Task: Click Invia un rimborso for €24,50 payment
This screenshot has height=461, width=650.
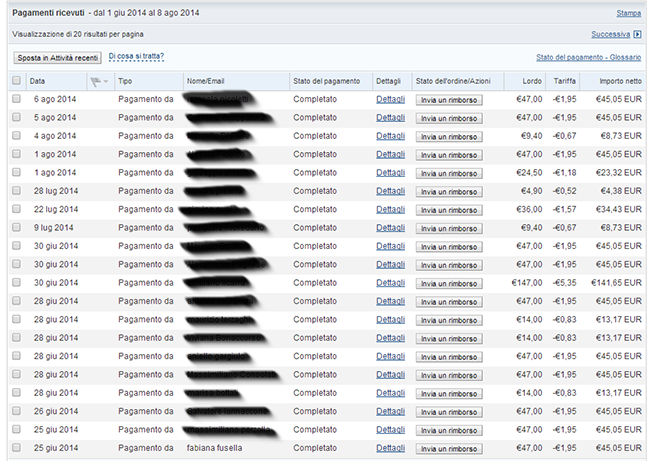Action: pyautogui.click(x=449, y=173)
